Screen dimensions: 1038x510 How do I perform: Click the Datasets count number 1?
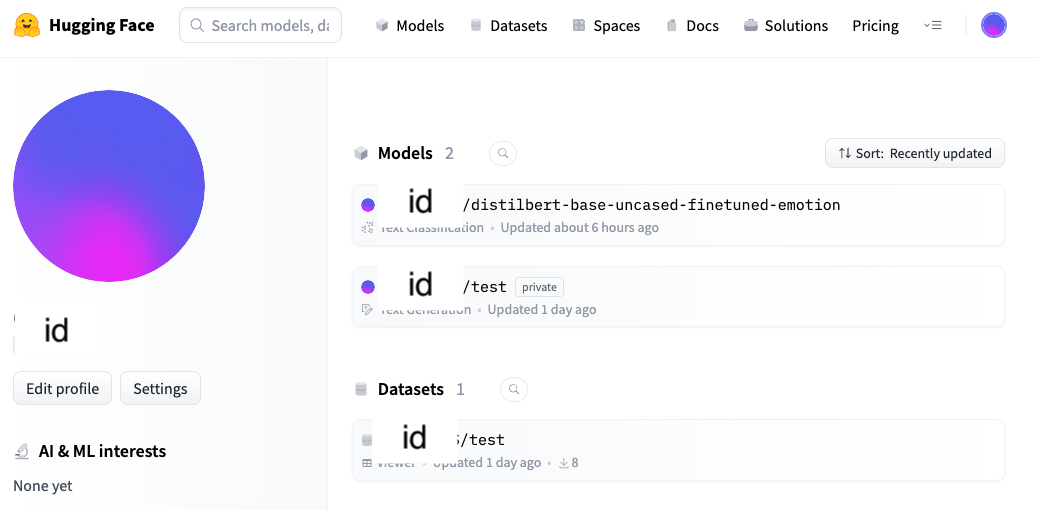point(460,389)
